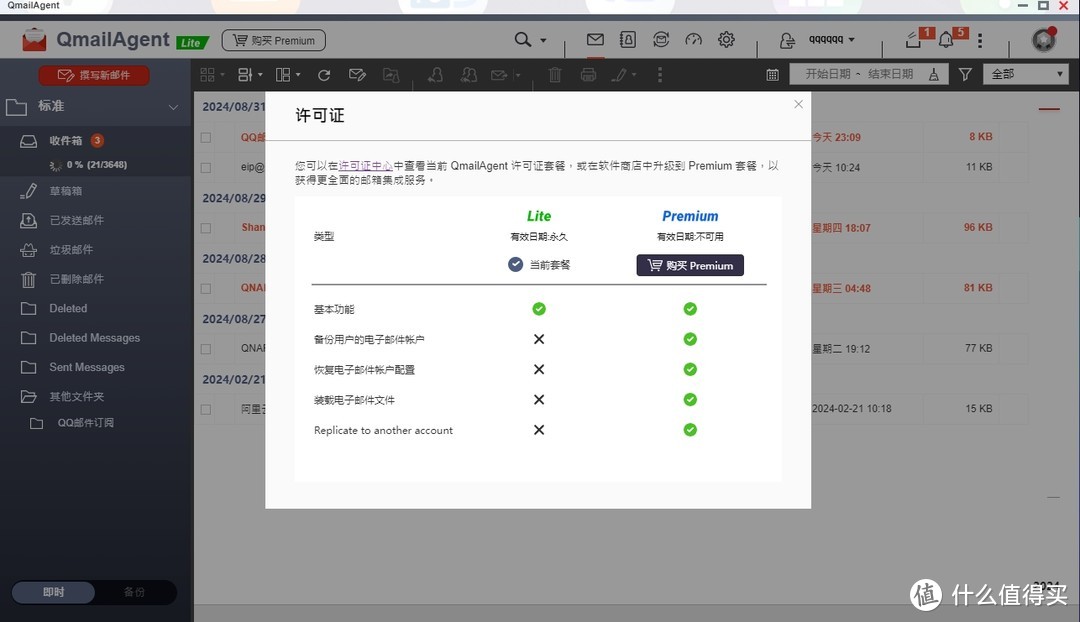The height and width of the screenshot is (622, 1080).
Task: Check the box for the QNAP 19:12 email
Action: click(205, 349)
